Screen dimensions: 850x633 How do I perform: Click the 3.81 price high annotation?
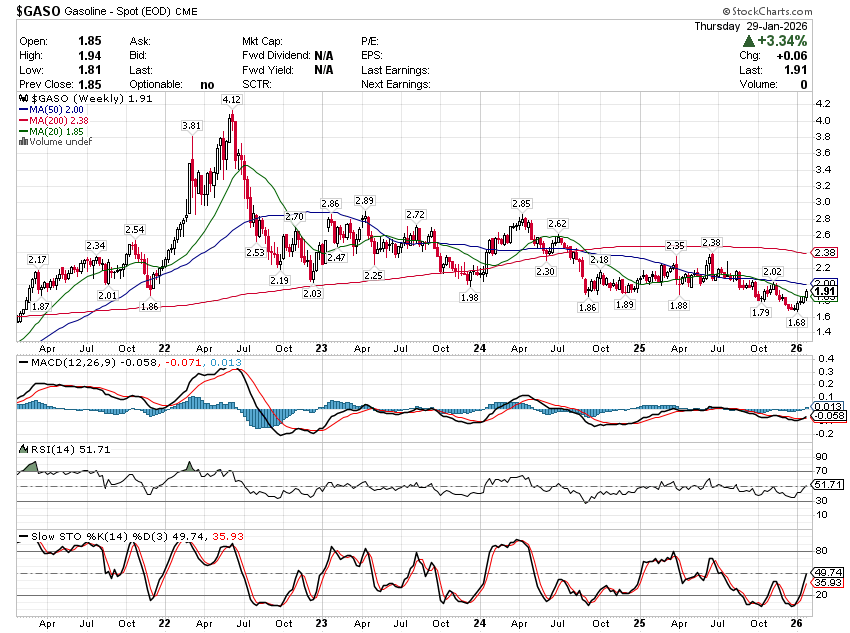[191, 126]
